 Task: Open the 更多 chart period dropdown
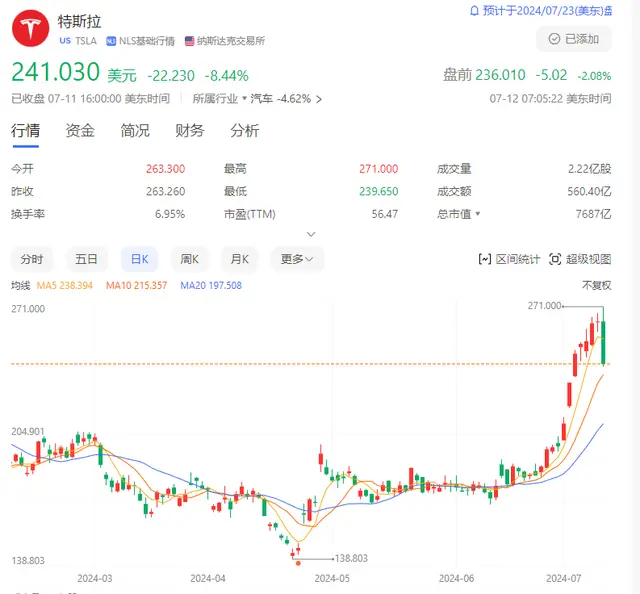click(297, 259)
